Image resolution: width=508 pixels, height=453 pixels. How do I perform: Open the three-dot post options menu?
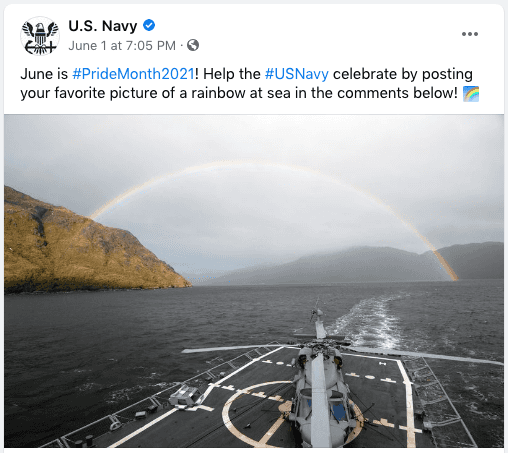pos(470,34)
